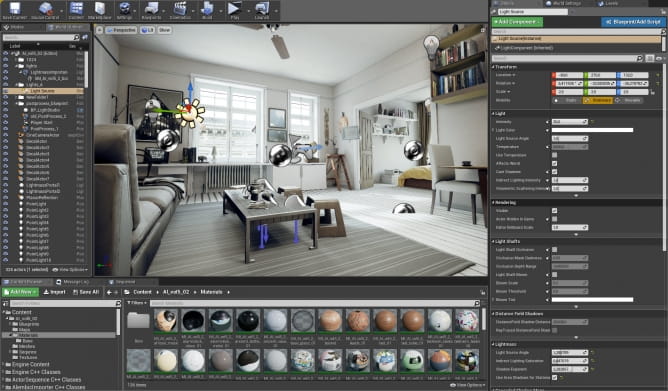Click the Play button in toolbar
Viewport: 668px width, 391px height.
pos(233,8)
